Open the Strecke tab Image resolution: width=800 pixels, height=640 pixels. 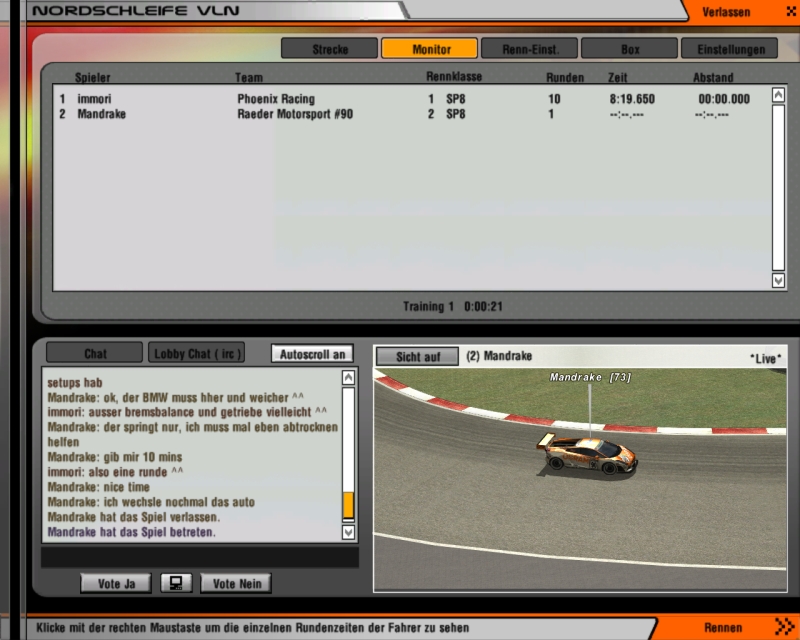(x=329, y=49)
